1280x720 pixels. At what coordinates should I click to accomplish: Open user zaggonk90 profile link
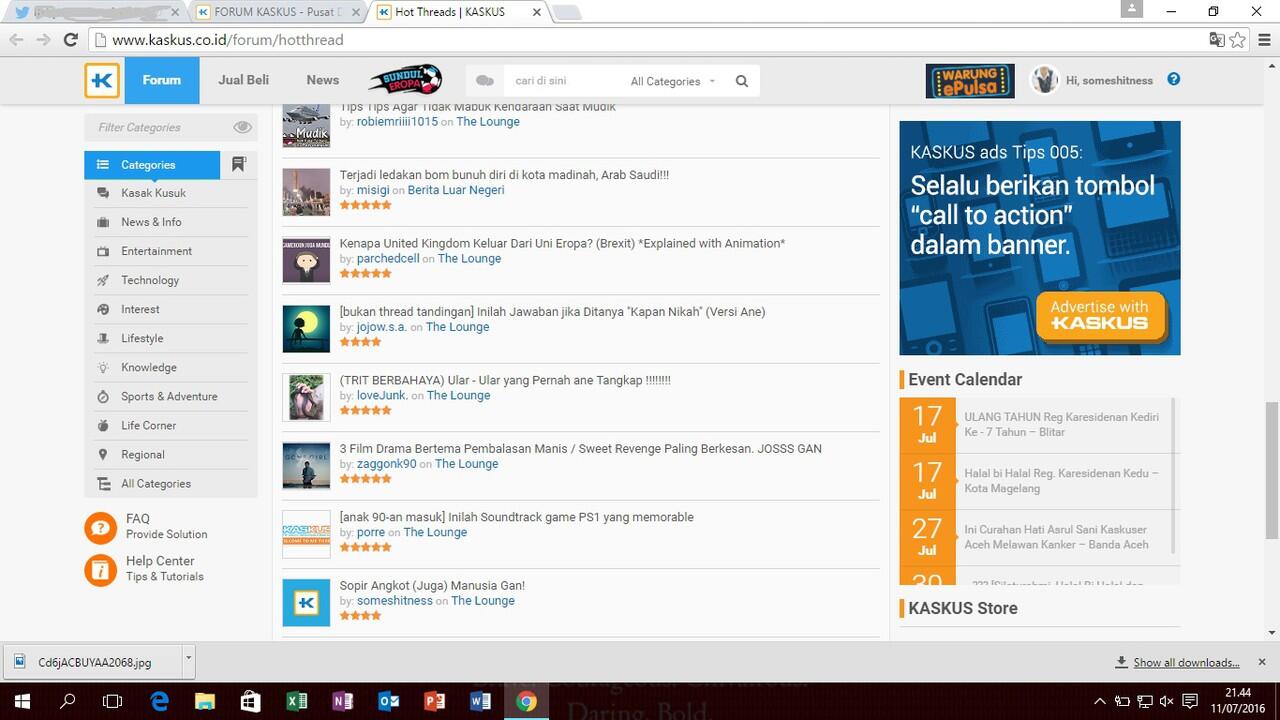pyautogui.click(x=387, y=464)
